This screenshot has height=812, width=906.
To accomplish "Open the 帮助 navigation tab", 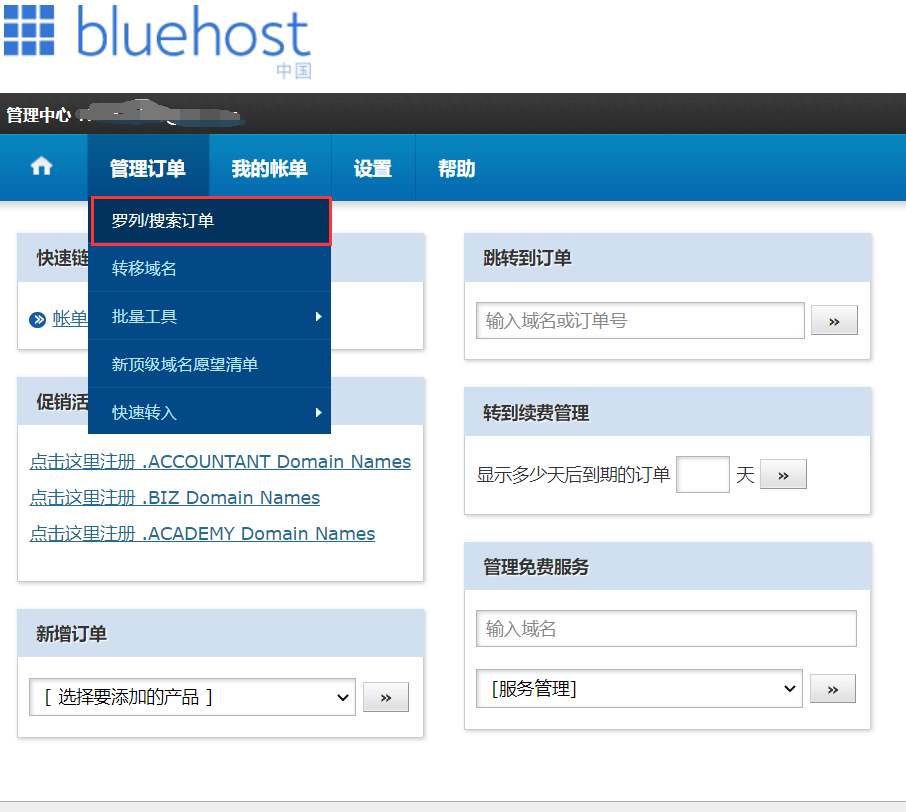I will 456,169.
